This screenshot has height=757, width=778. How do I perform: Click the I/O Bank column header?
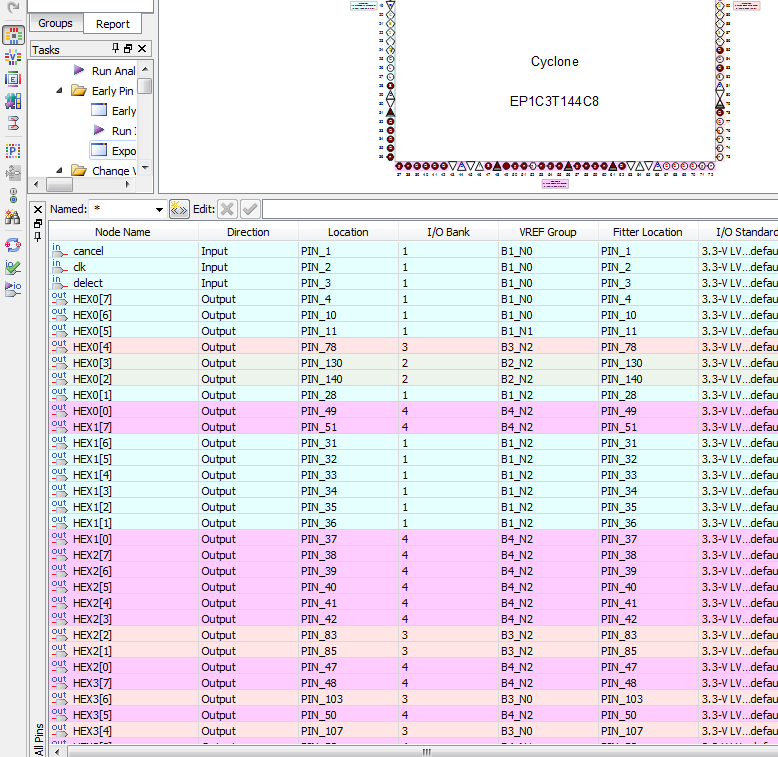tap(448, 232)
